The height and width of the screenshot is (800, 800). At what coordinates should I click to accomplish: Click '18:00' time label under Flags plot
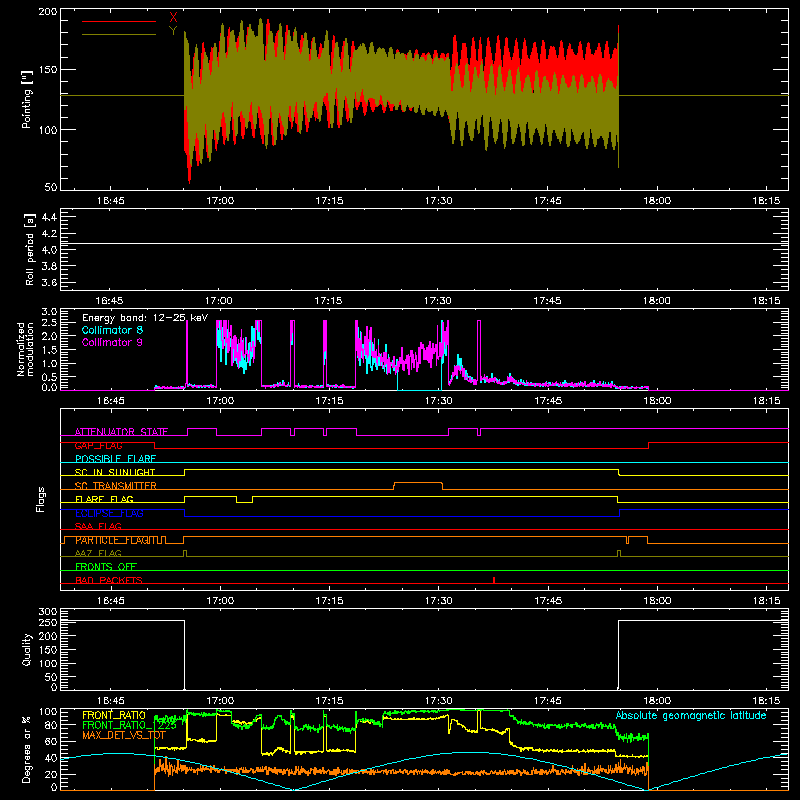click(x=657, y=601)
